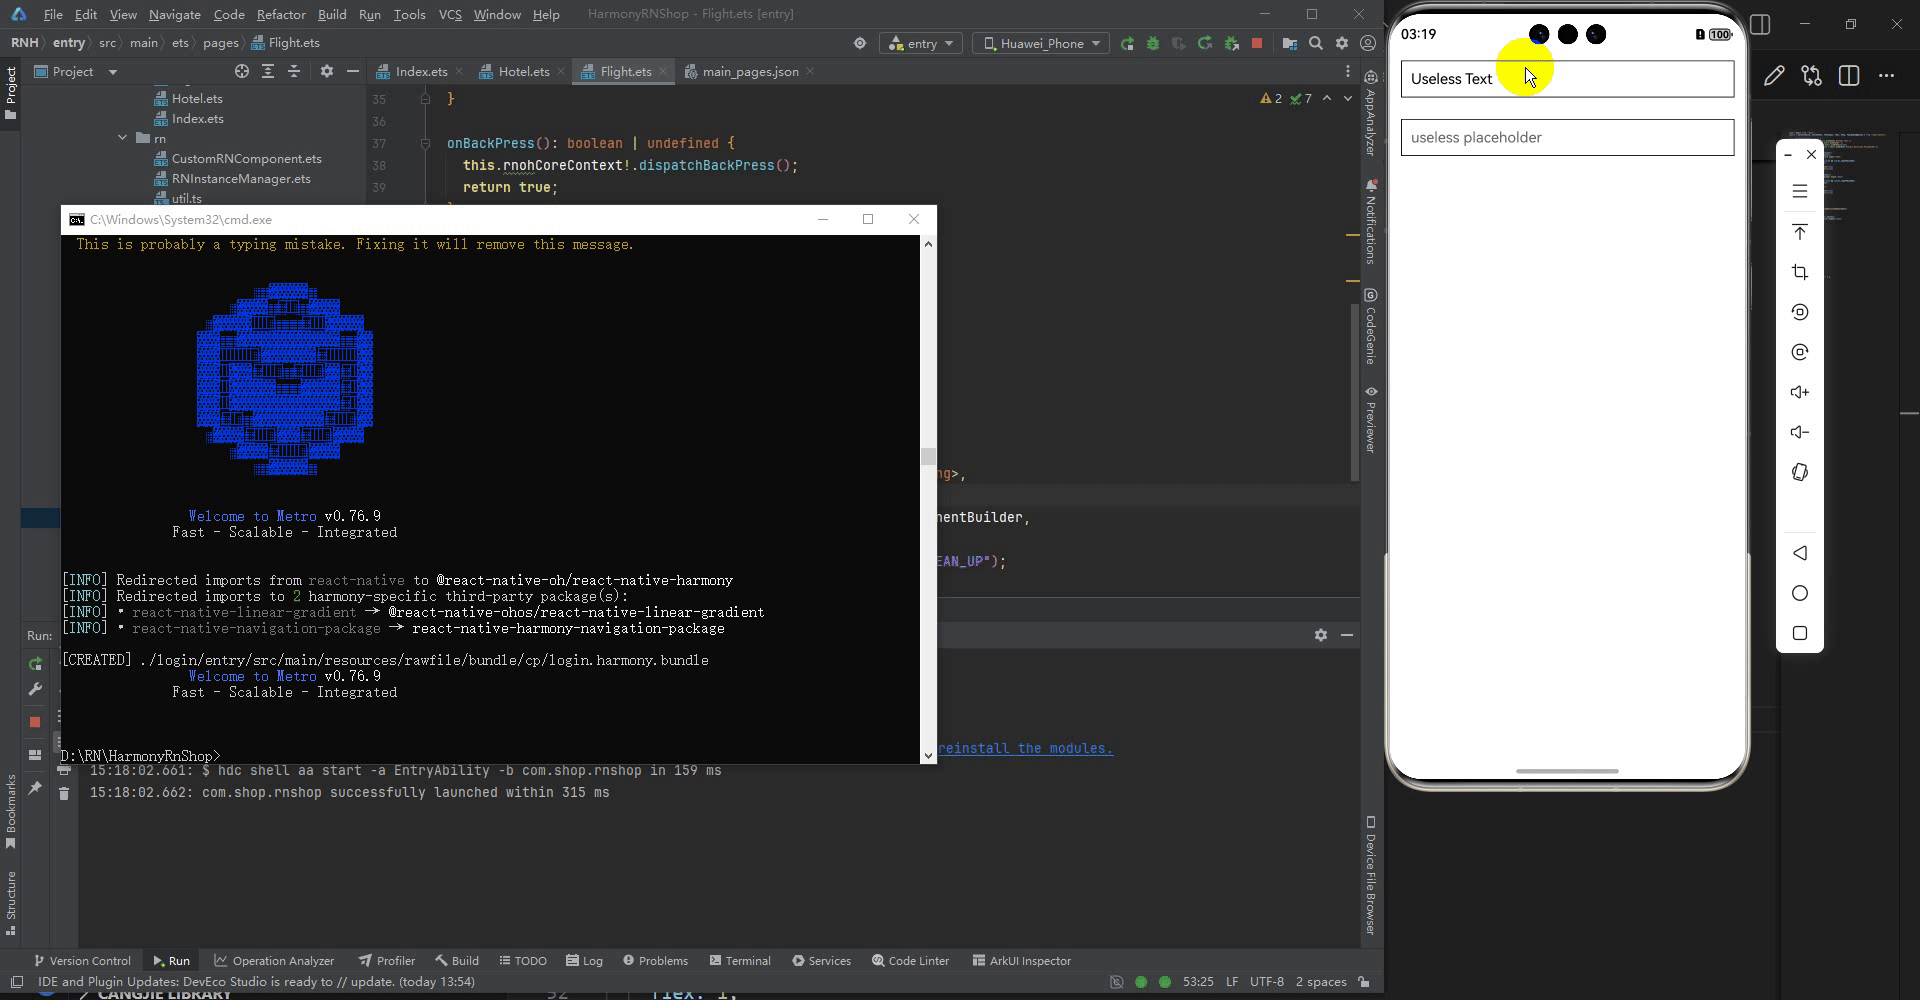
Task: Take emulator screenshot with crop icon
Action: tap(1800, 272)
